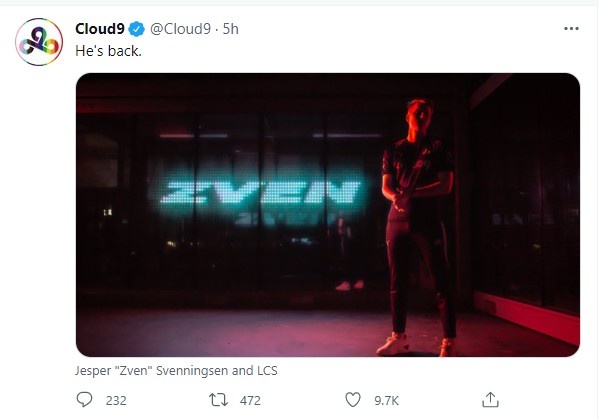The image size is (606, 419).
Task: Click the 9.7K likes count
Action: (x=387, y=400)
